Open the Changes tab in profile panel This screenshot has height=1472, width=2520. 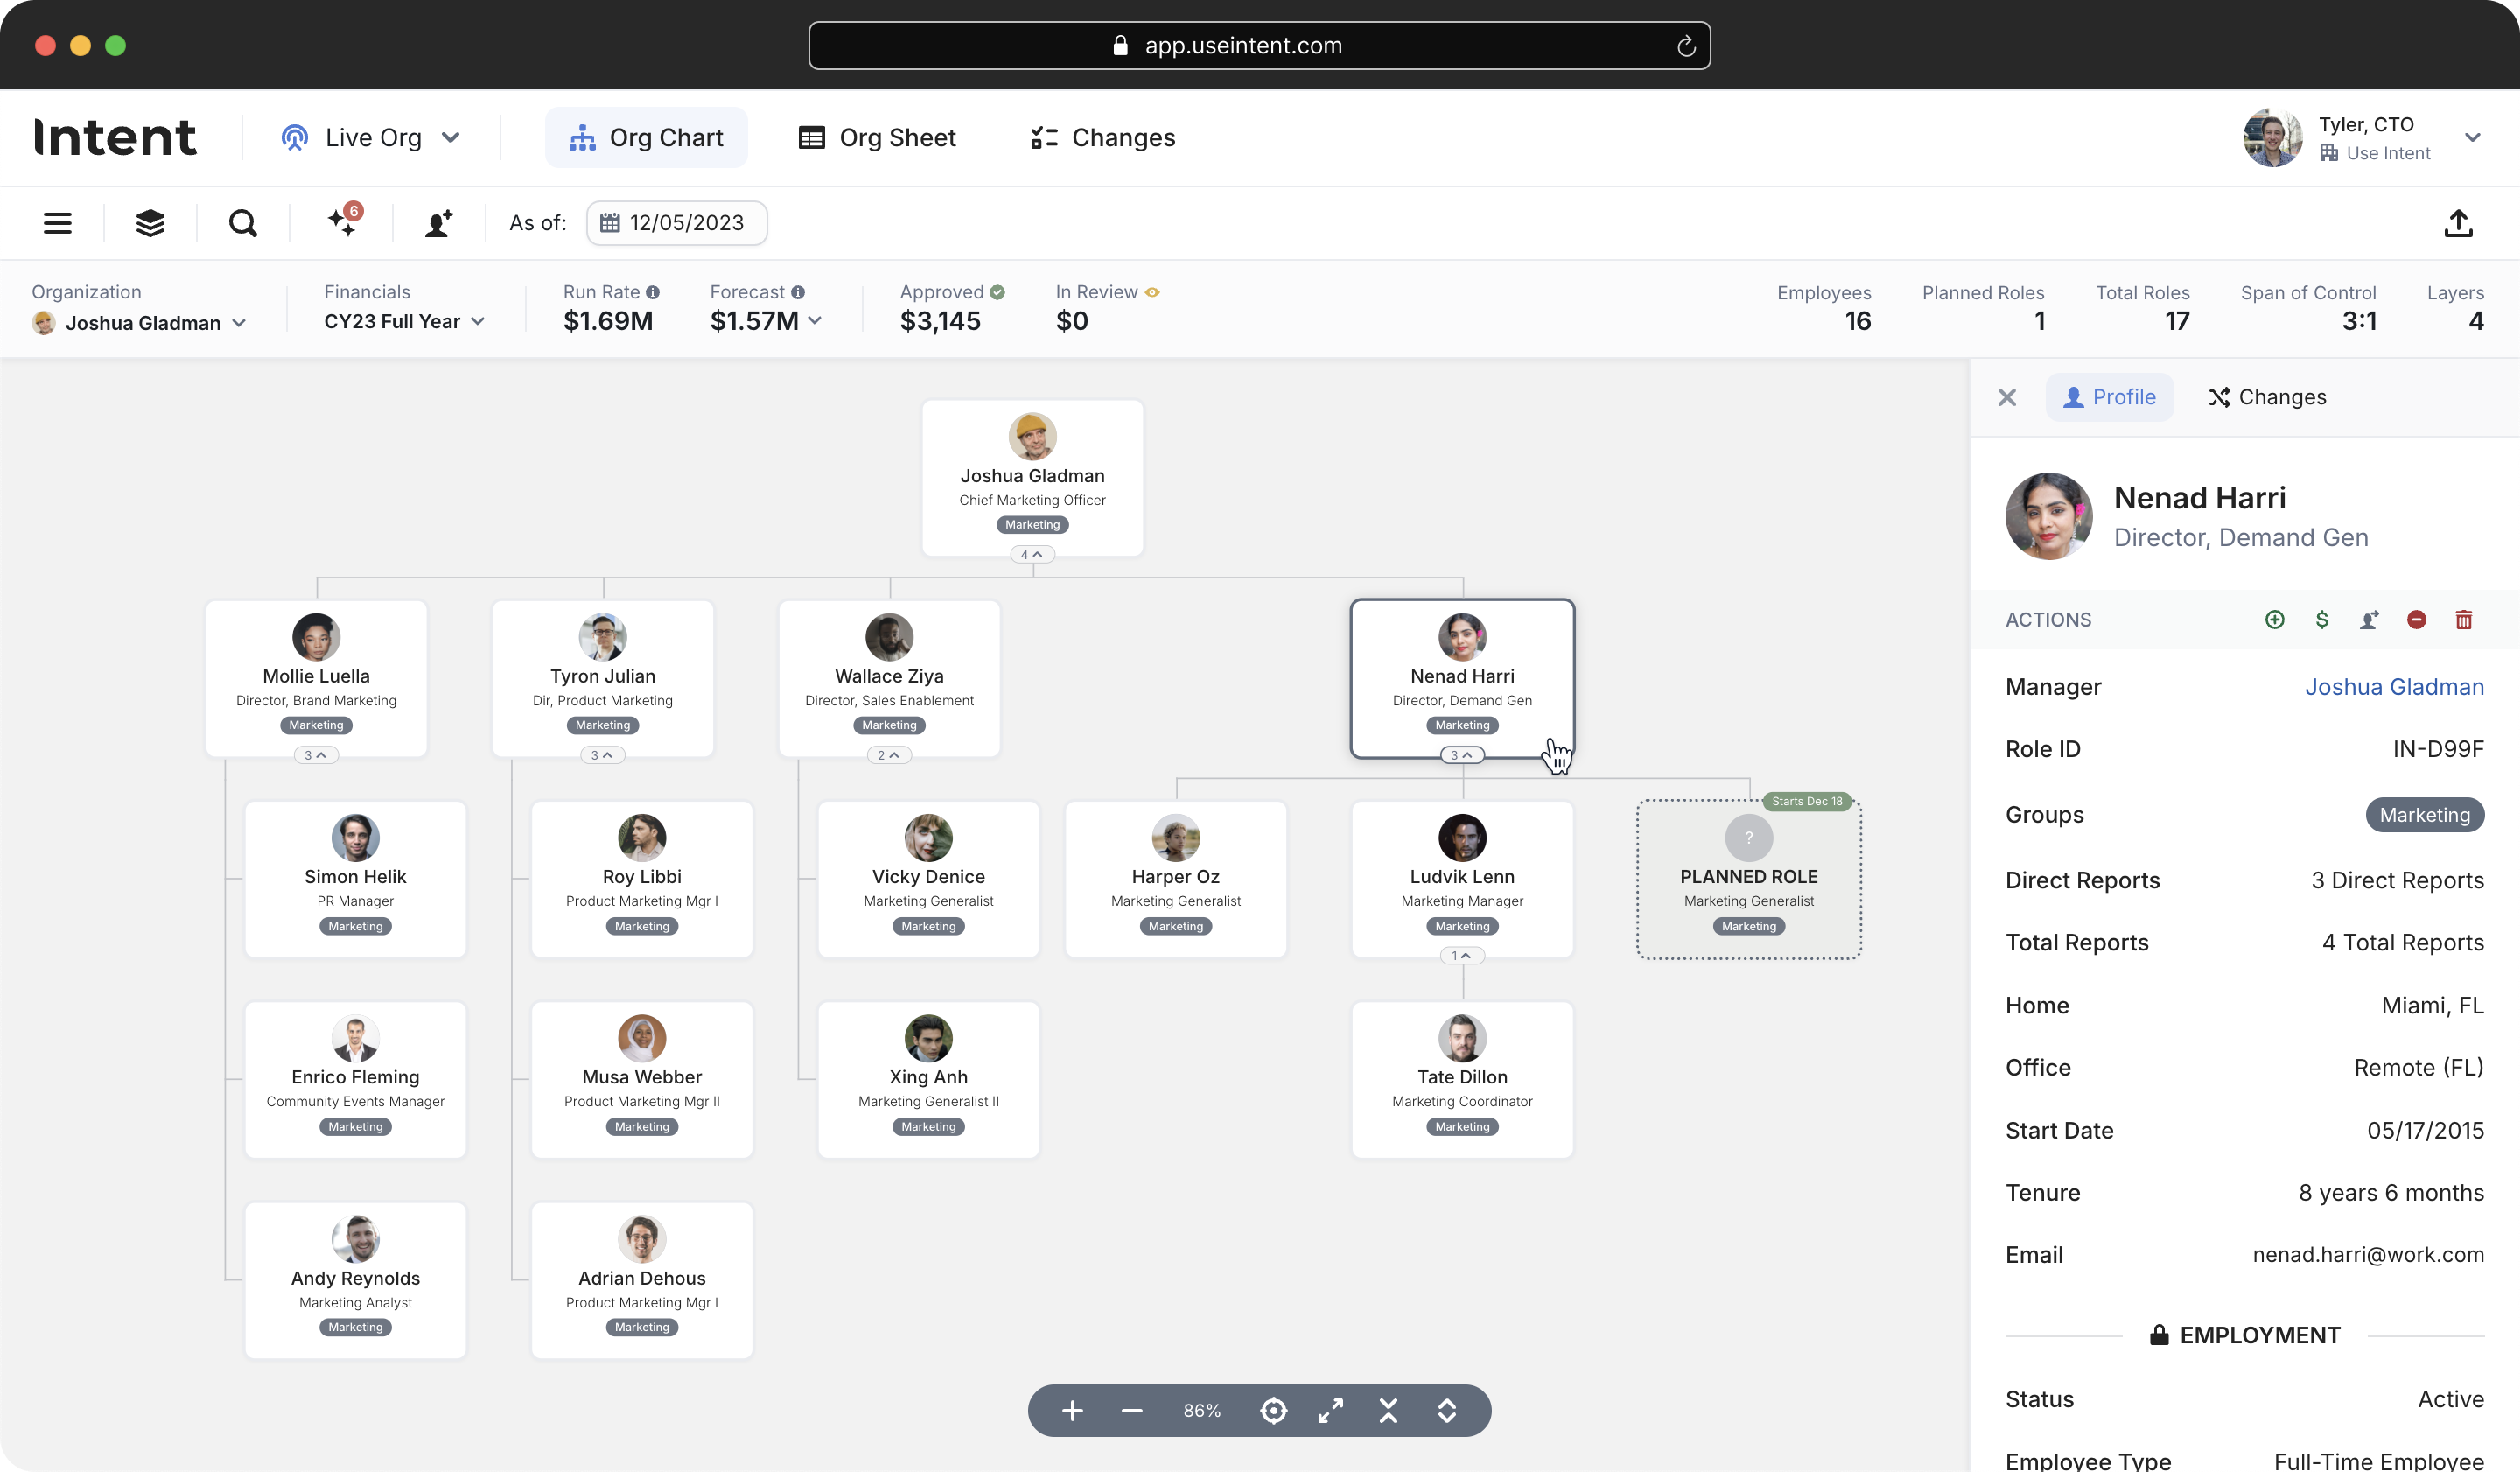pos(2267,397)
